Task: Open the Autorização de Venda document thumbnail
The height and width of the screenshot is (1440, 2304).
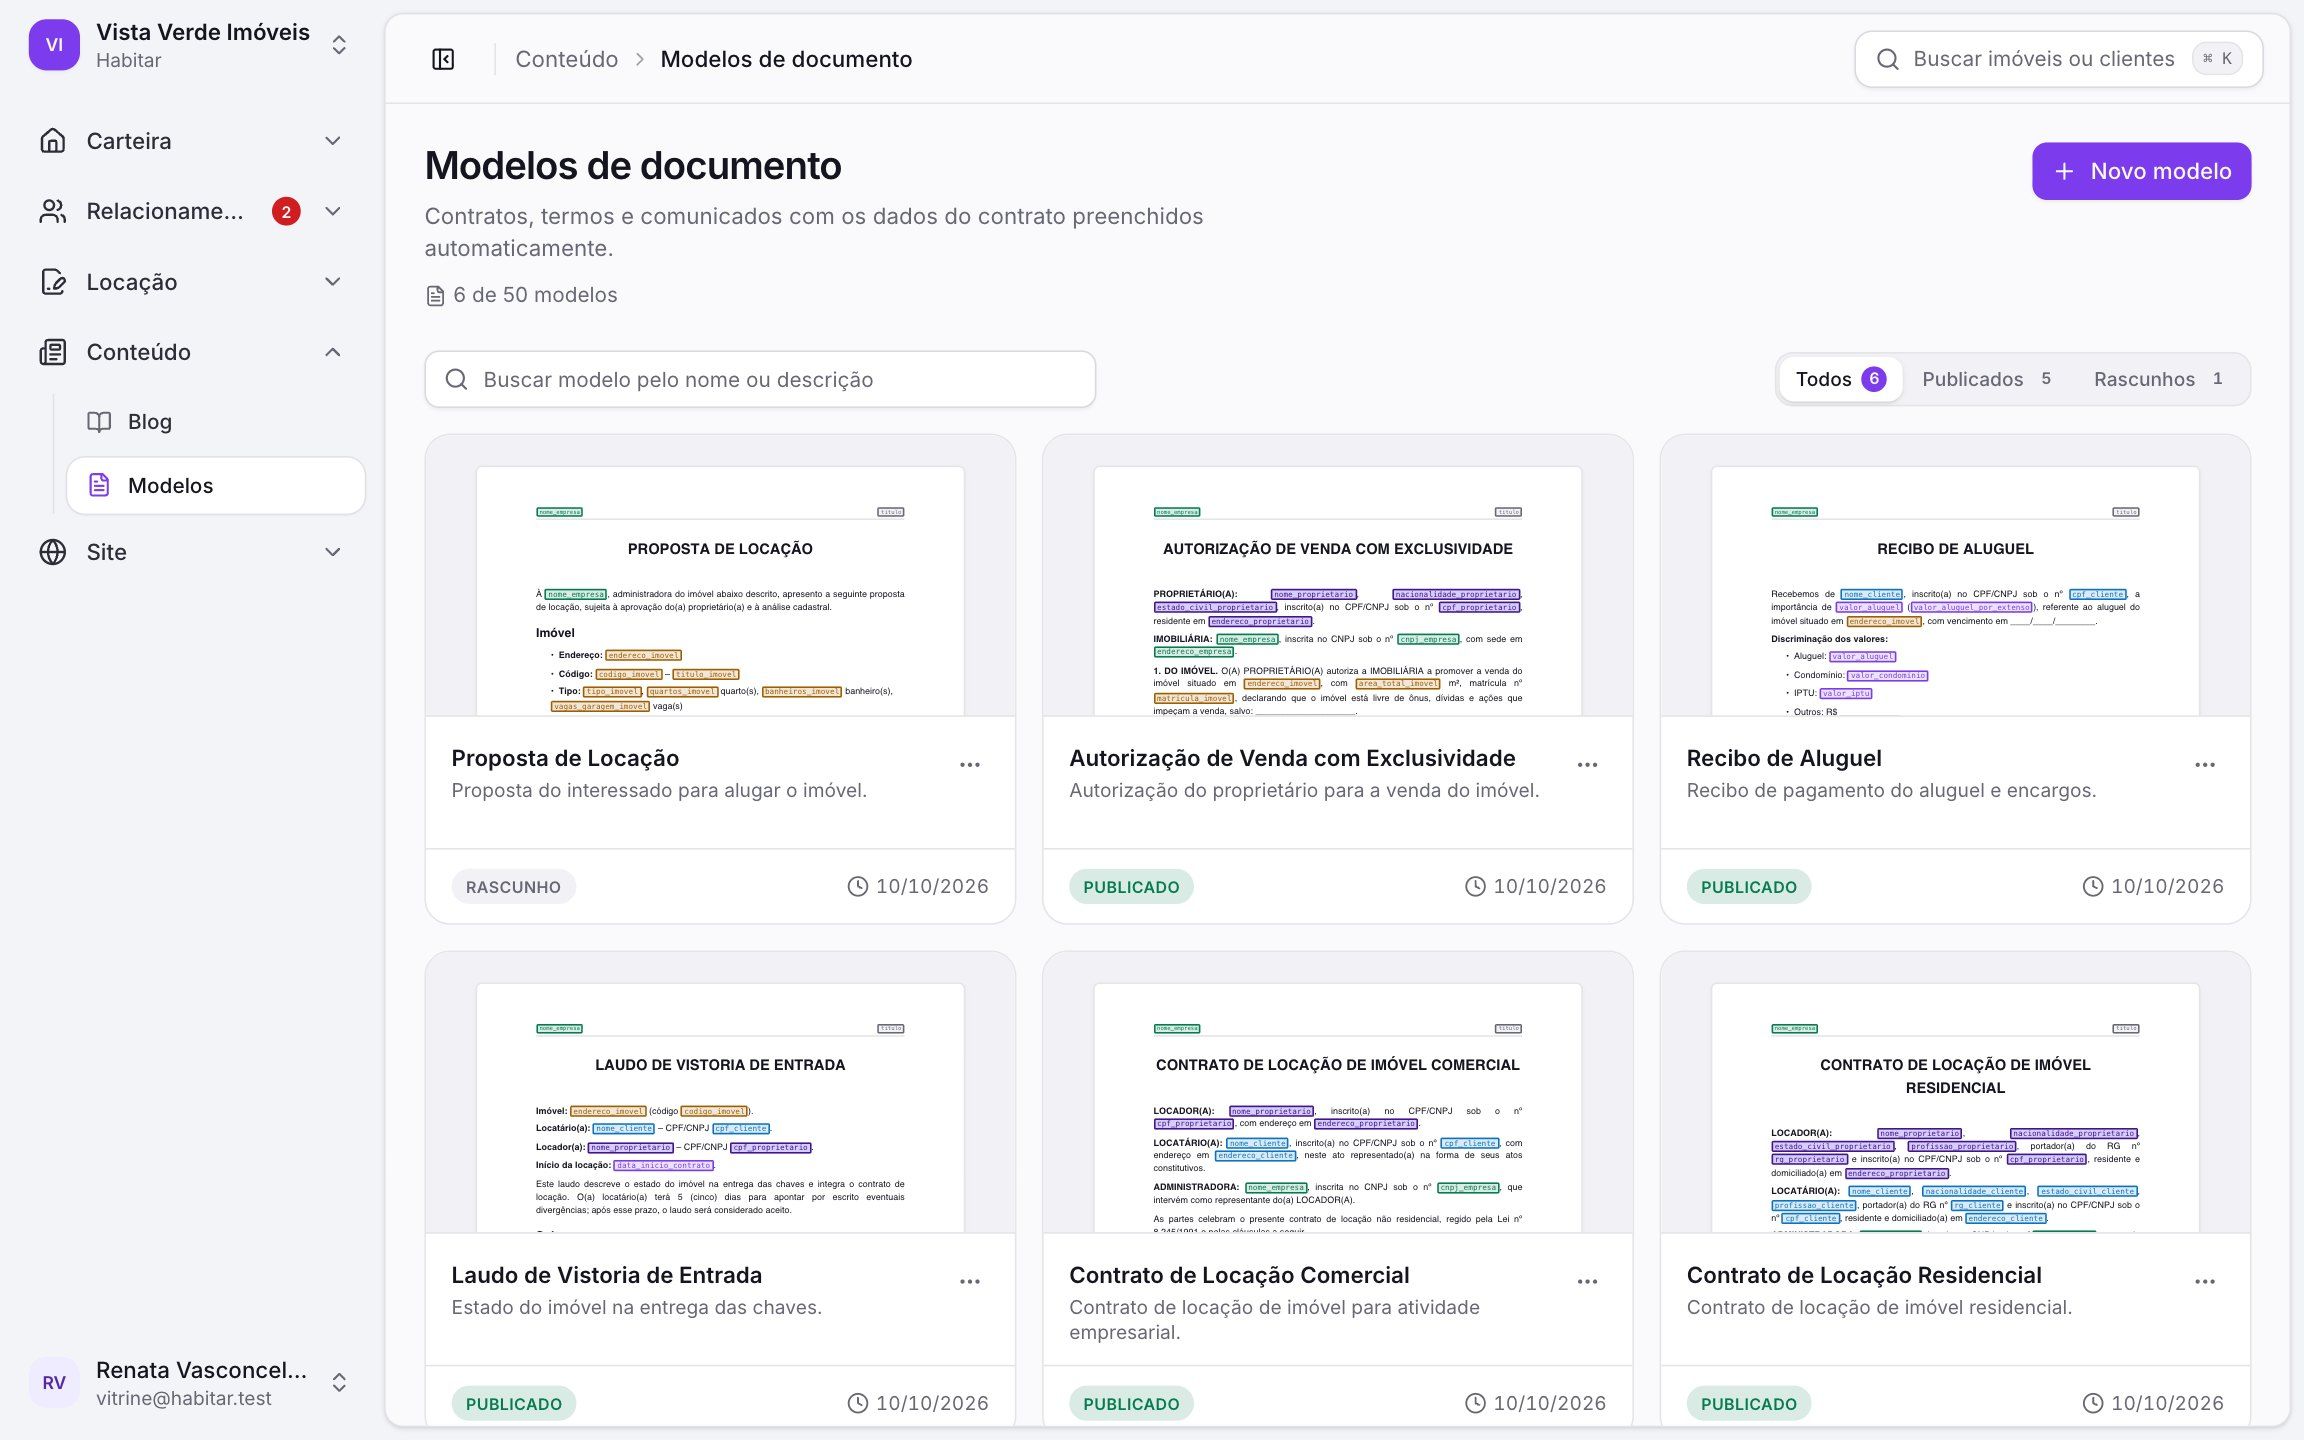Action: (x=1337, y=576)
